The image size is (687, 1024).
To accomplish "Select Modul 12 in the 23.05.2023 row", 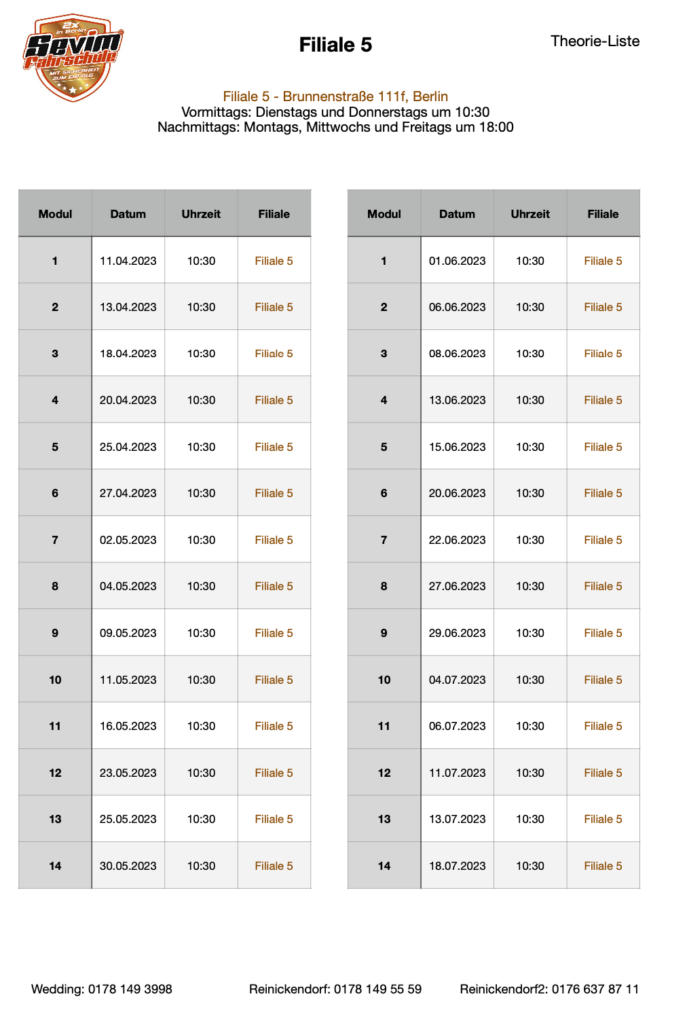I will pos(55,773).
